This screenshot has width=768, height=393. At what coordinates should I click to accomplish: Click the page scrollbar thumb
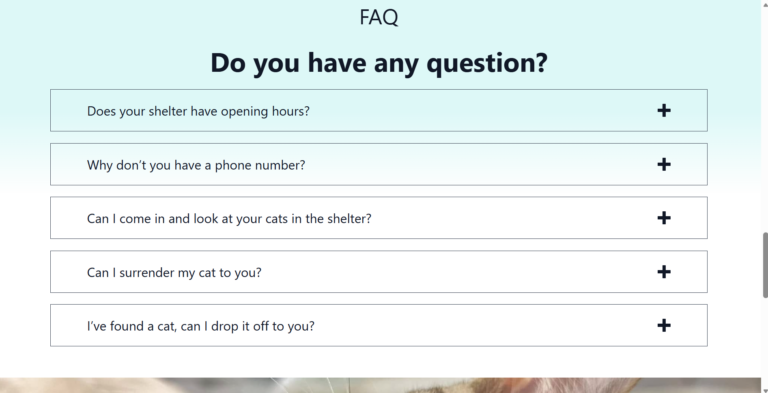point(765,265)
